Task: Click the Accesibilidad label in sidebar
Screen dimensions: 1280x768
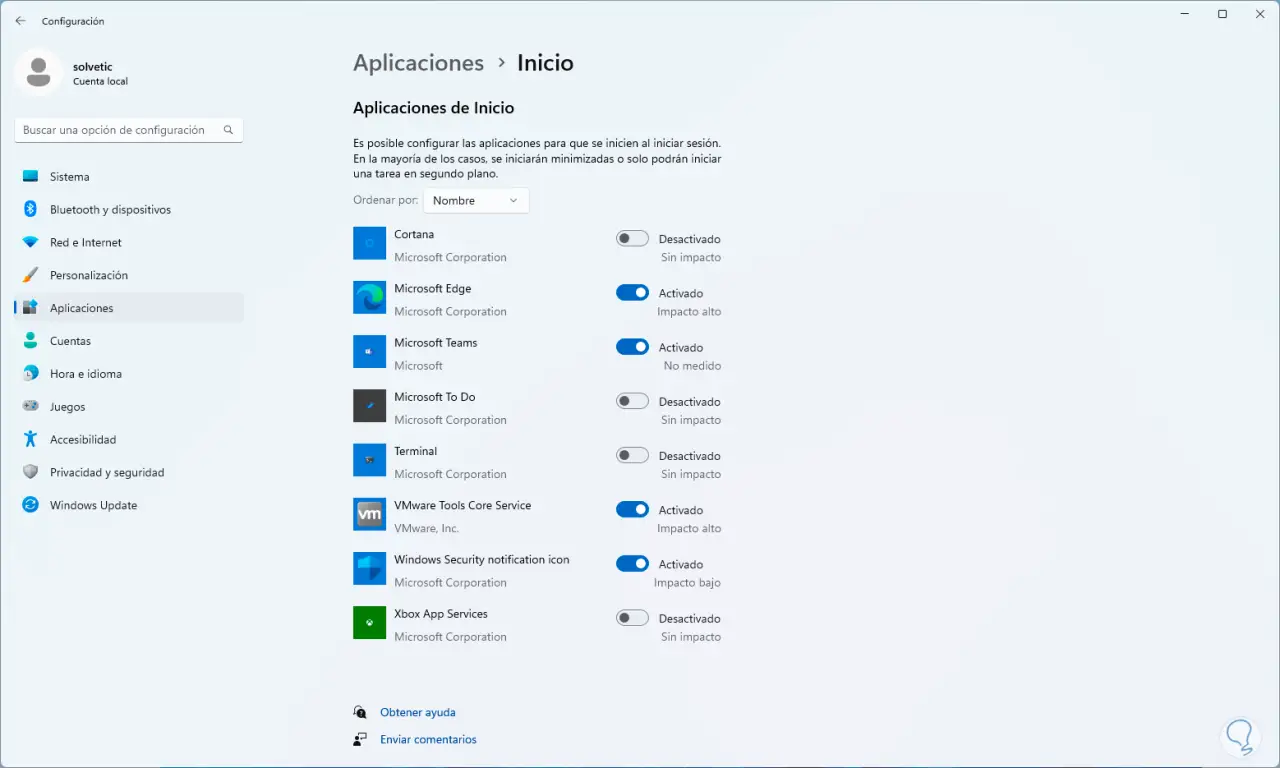Action: pos(83,440)
